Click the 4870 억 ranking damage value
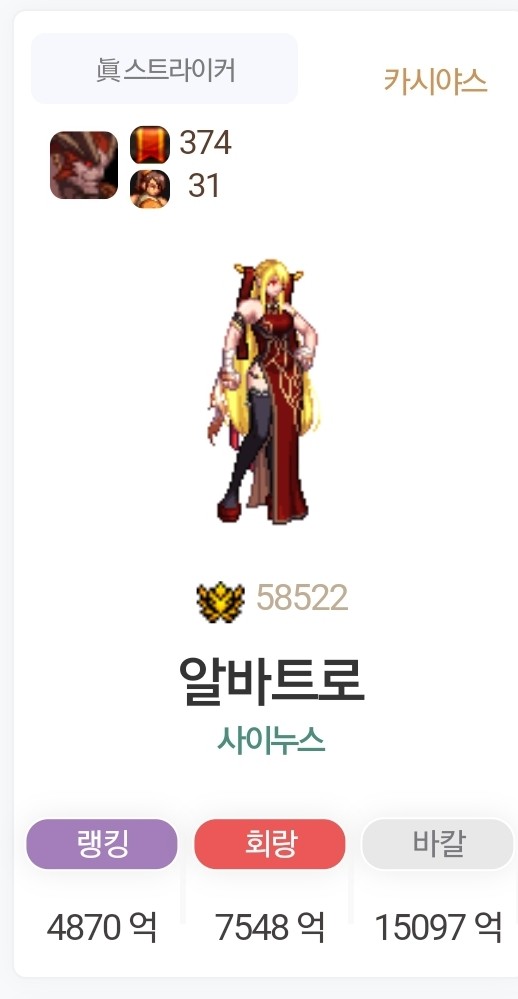This screenshot has width=518, height=999. click(x=102, y=927)
